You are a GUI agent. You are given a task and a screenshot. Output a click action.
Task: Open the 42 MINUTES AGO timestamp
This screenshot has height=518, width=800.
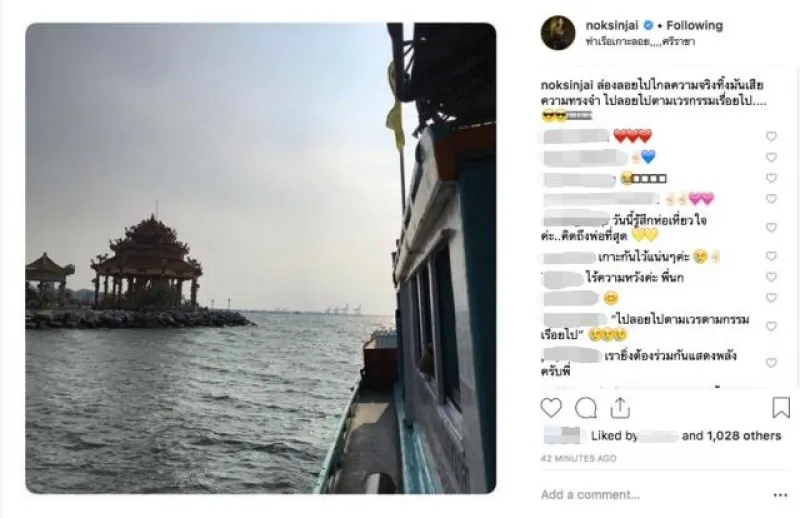(x=579, y=458)
